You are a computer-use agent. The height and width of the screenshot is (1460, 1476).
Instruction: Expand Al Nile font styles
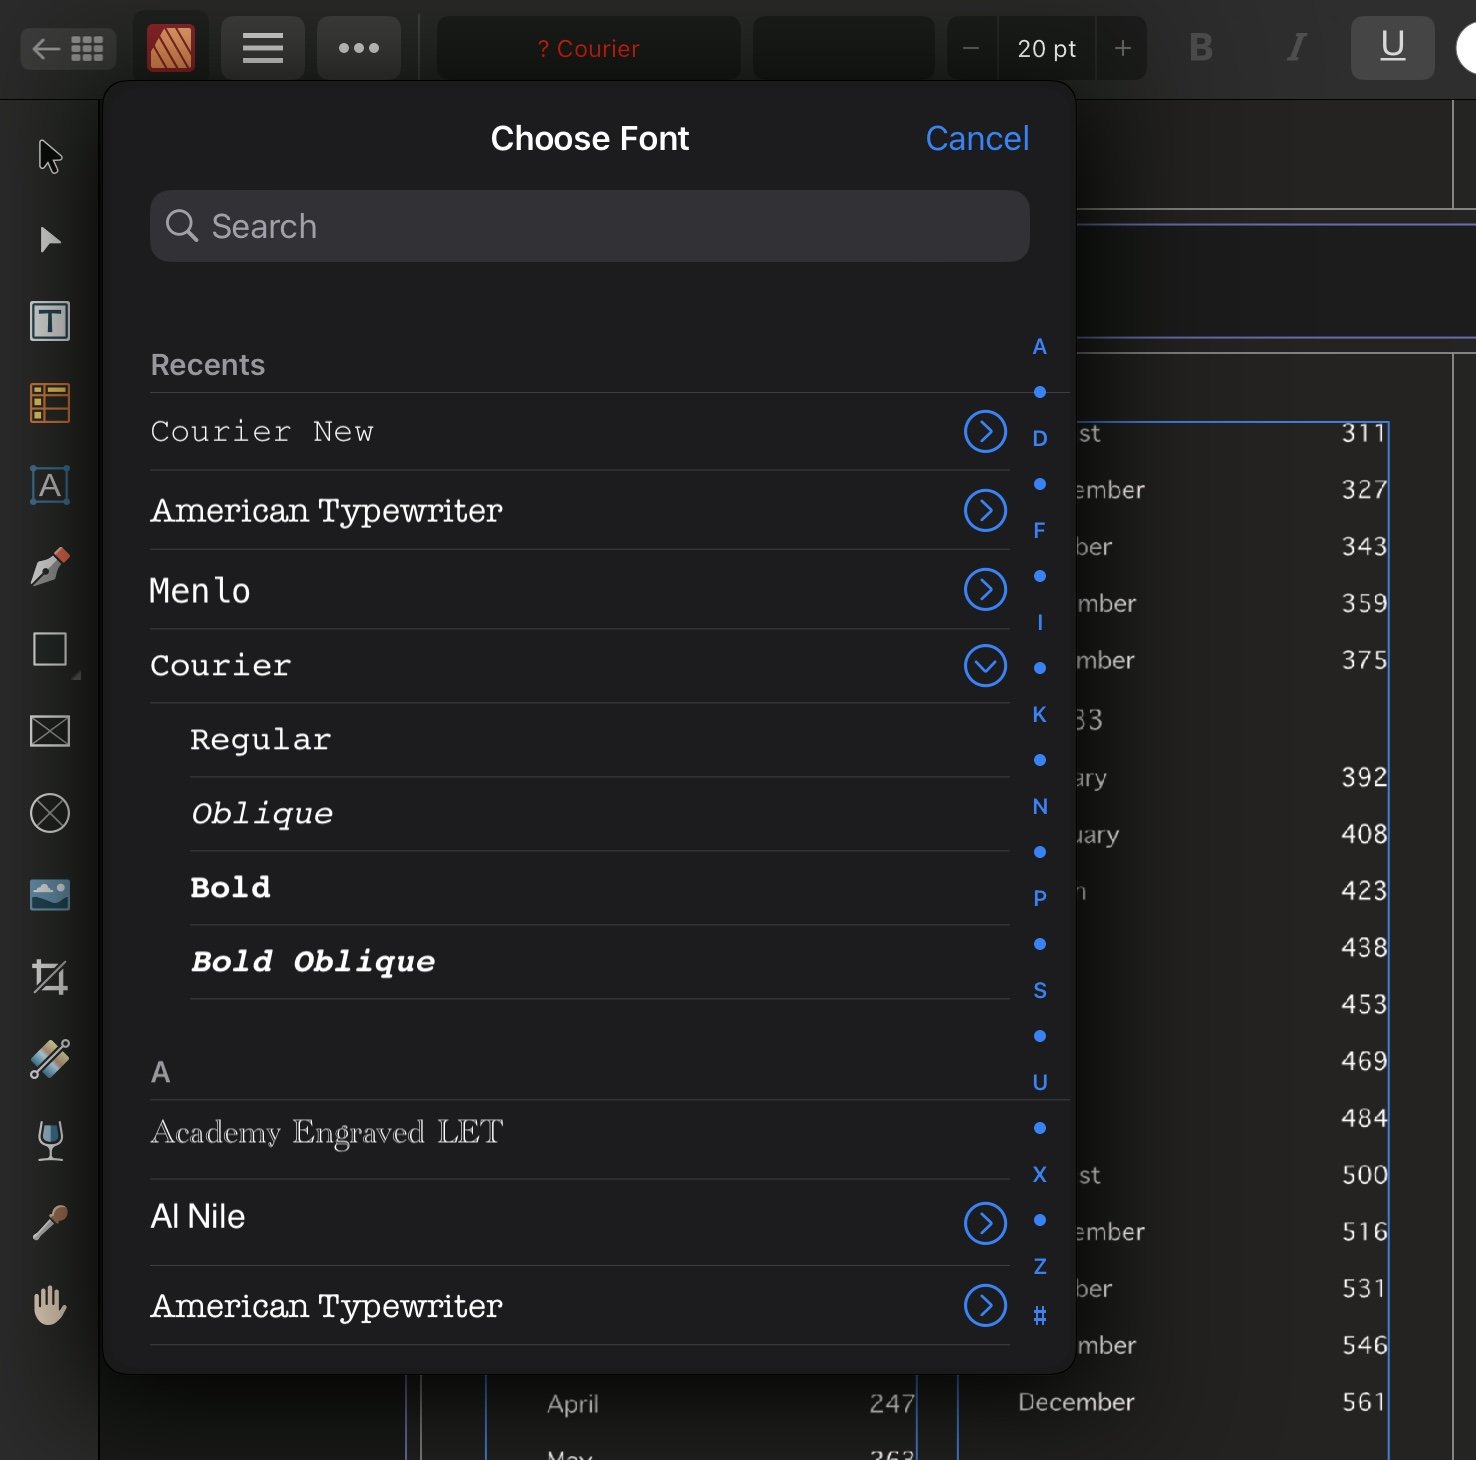[985, 1223]
